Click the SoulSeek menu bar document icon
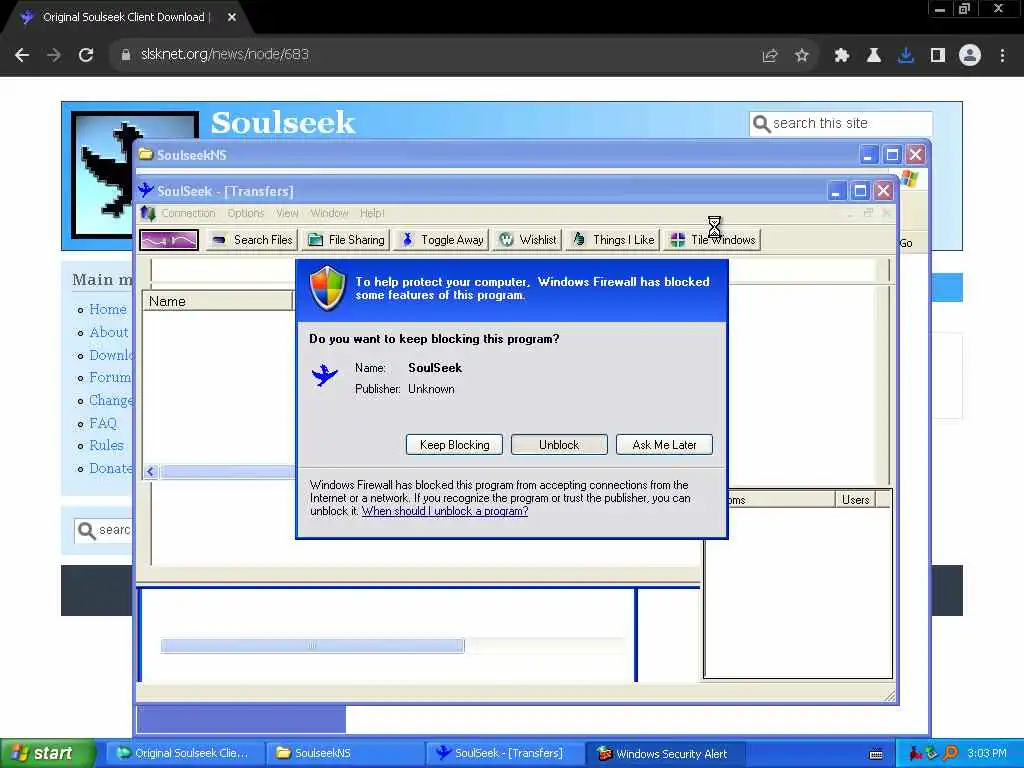Image resolution: width=1024 pixels, height=768 pixels. click(148, 214)
